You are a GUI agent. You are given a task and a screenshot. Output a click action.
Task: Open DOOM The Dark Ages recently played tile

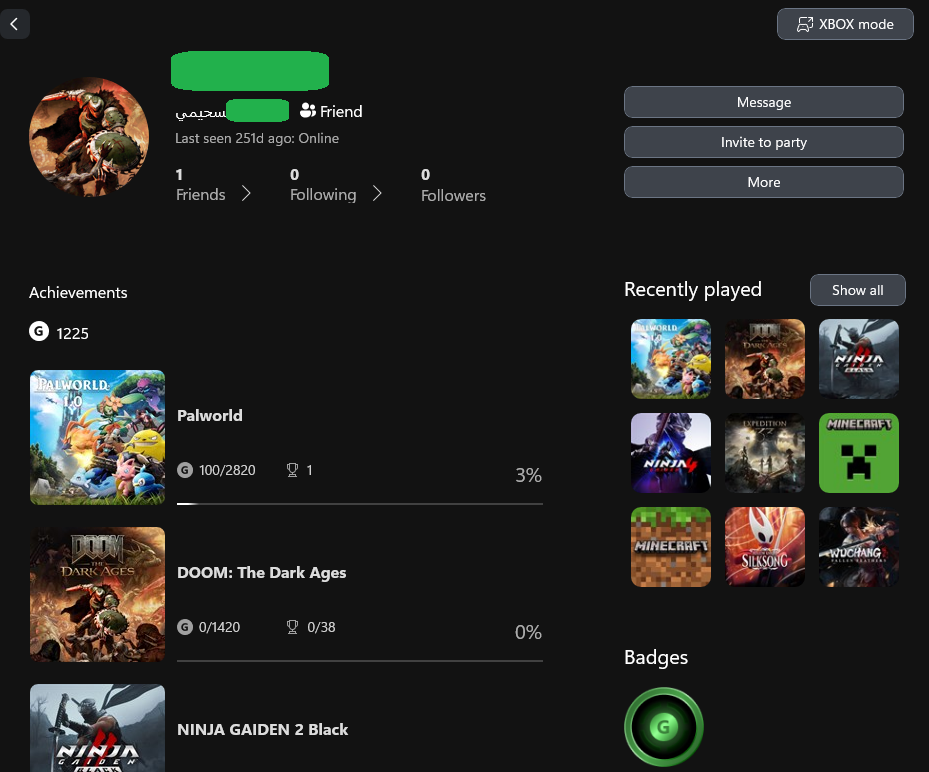pyautogui.click(x=765, y=359)
